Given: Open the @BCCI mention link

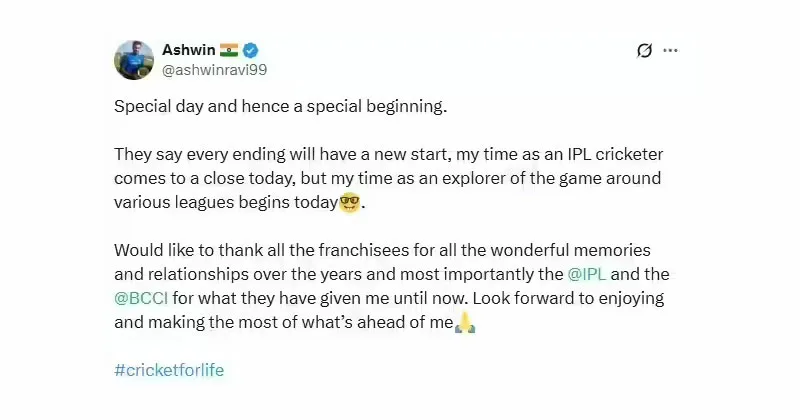Looking at the screenshot, I should pos(141,298).
